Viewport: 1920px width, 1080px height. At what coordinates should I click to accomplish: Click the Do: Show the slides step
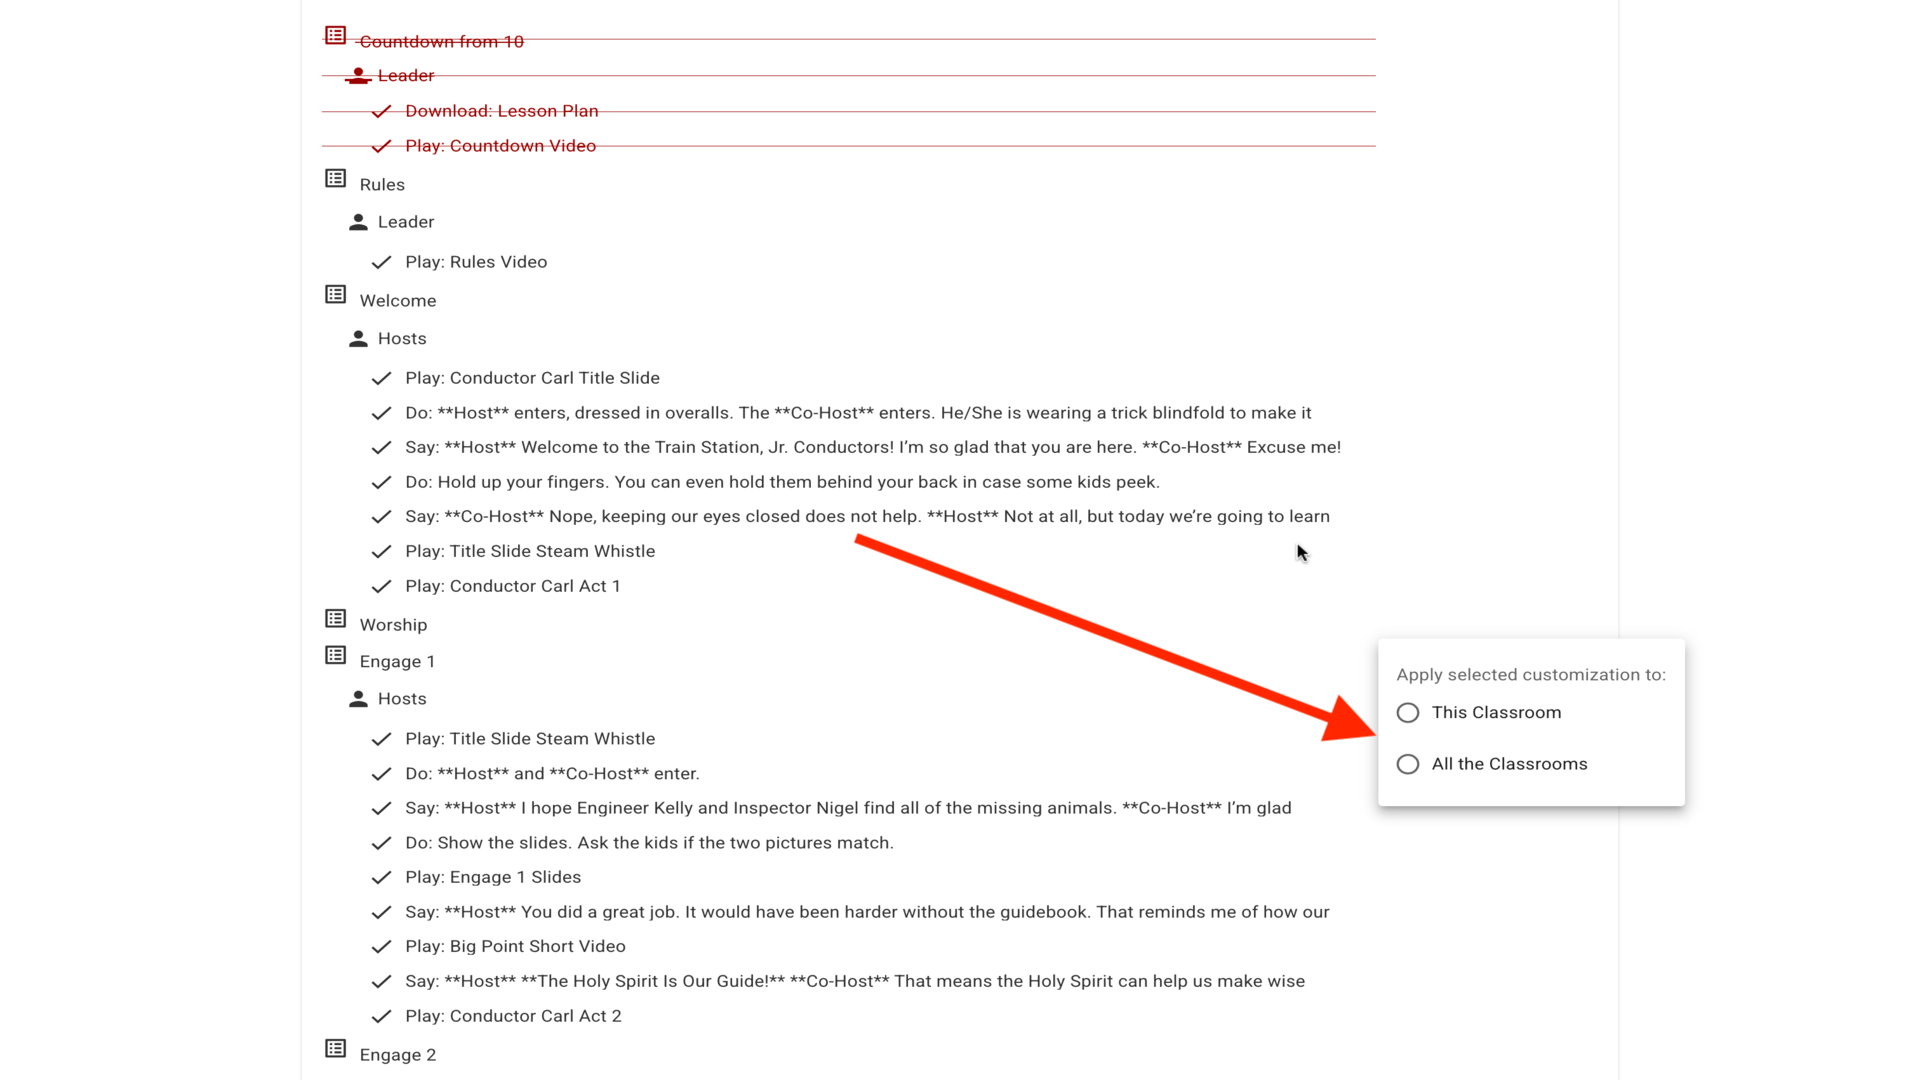(649, 843)
